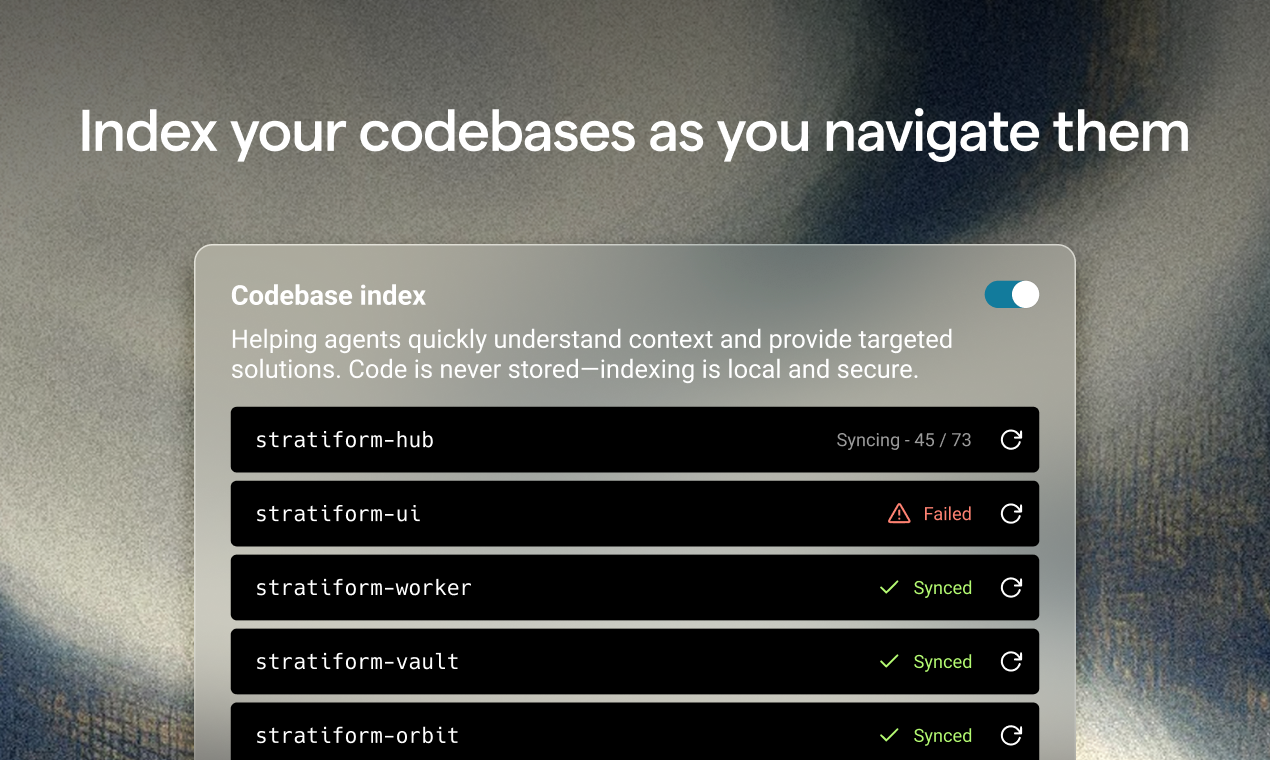The width and height of the screenshot is (1270, 760).
Task: Select the stratiform-orbit codebase name
Action: 357,736
